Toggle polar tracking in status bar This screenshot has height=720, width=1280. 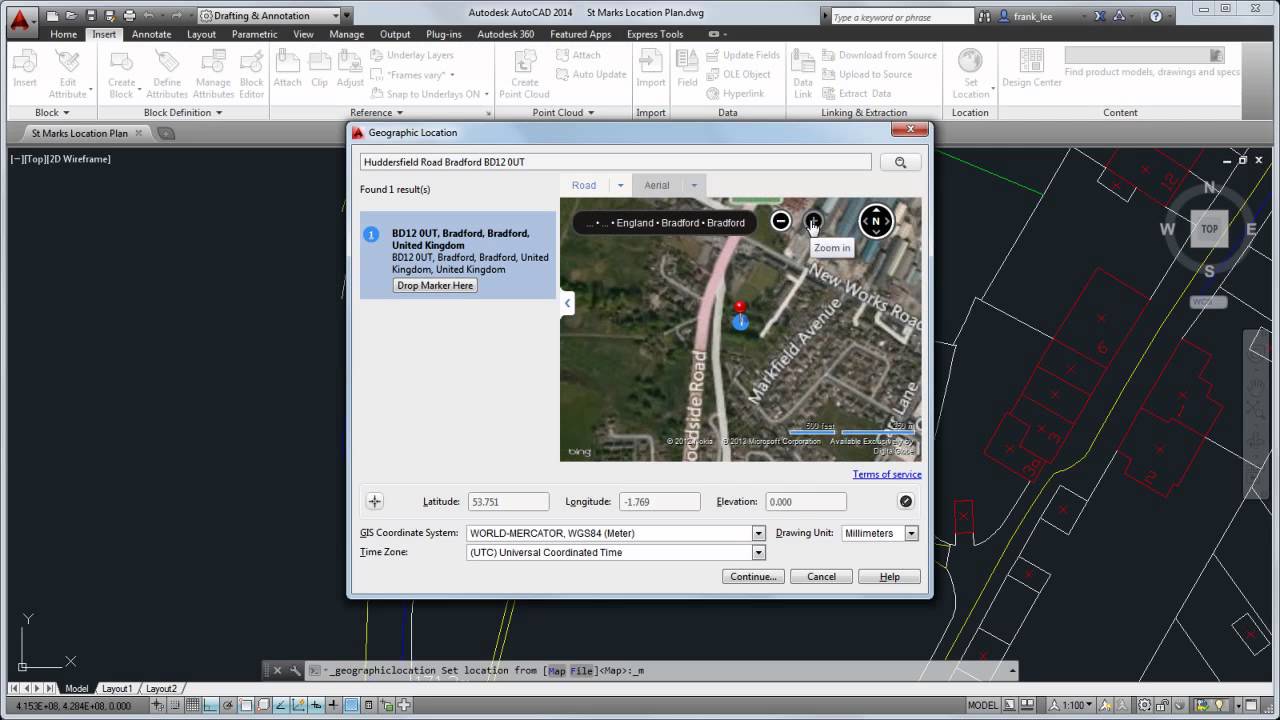click(227, 705)
